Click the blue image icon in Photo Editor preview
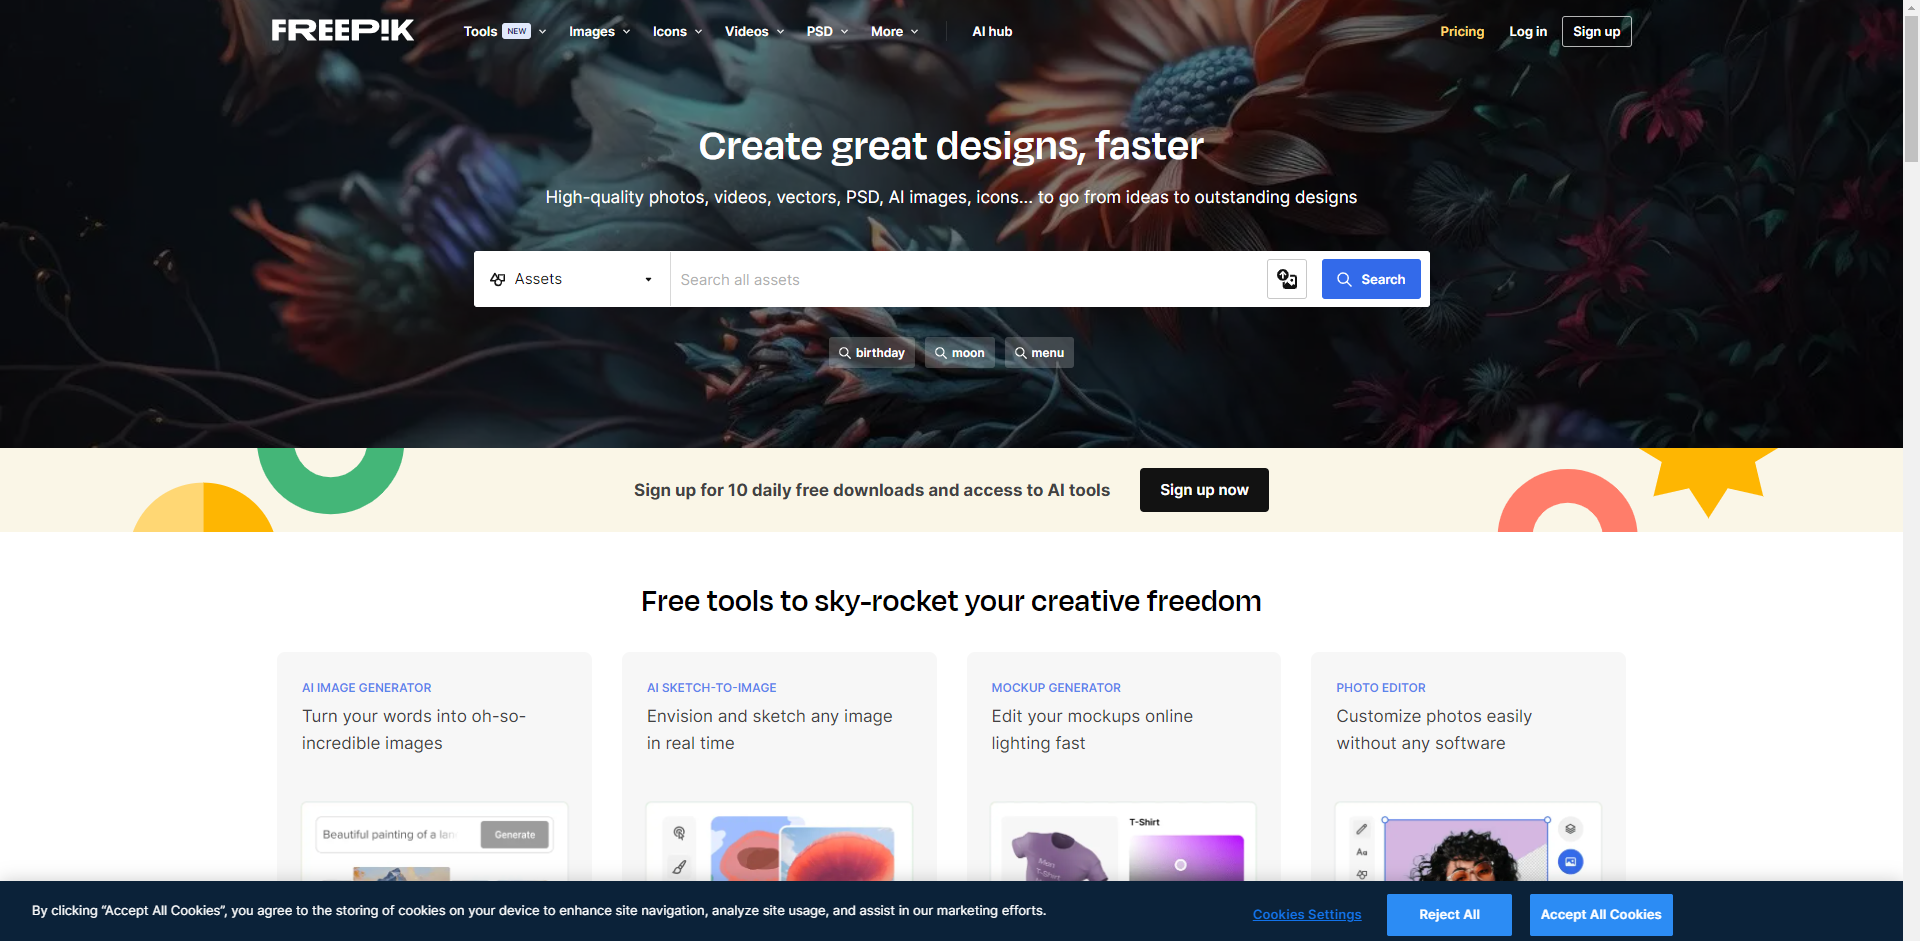Viewport: 1920px width, 941px height. tap(1570, 861)
